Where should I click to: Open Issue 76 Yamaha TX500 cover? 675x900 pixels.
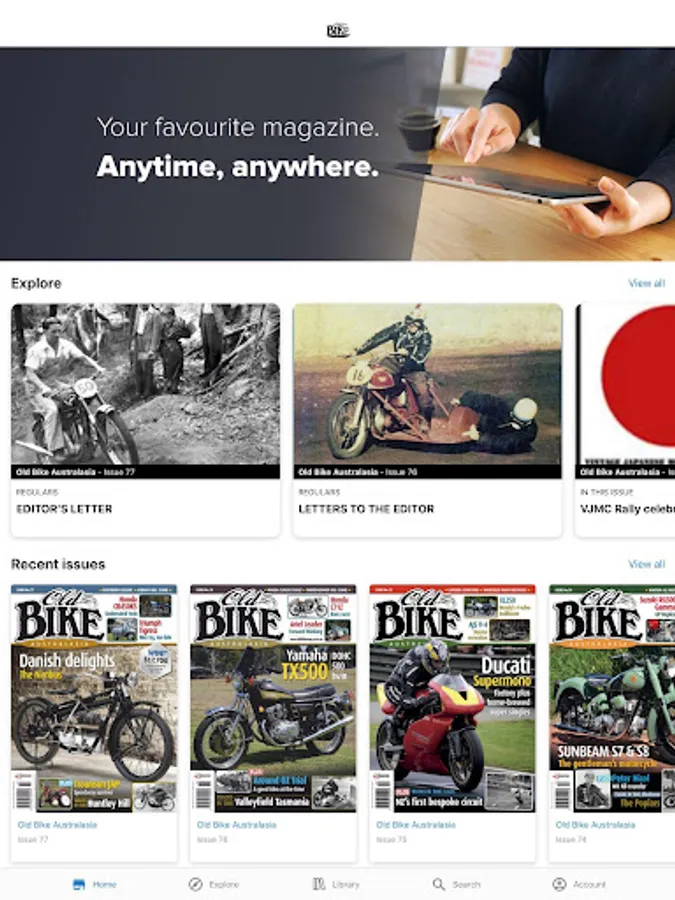coord(273,699)
